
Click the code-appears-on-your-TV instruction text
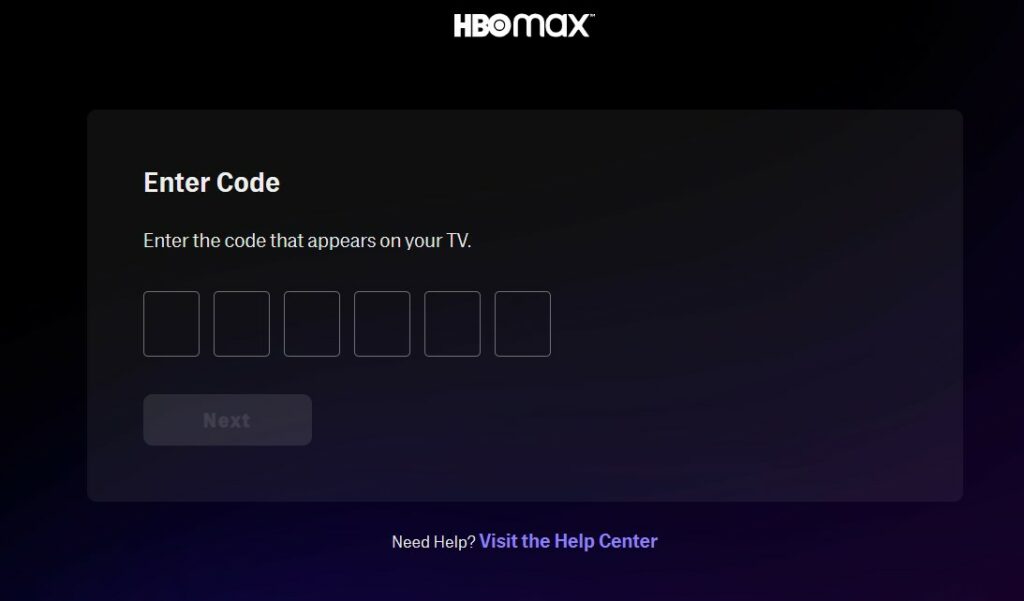click(307, 241)
